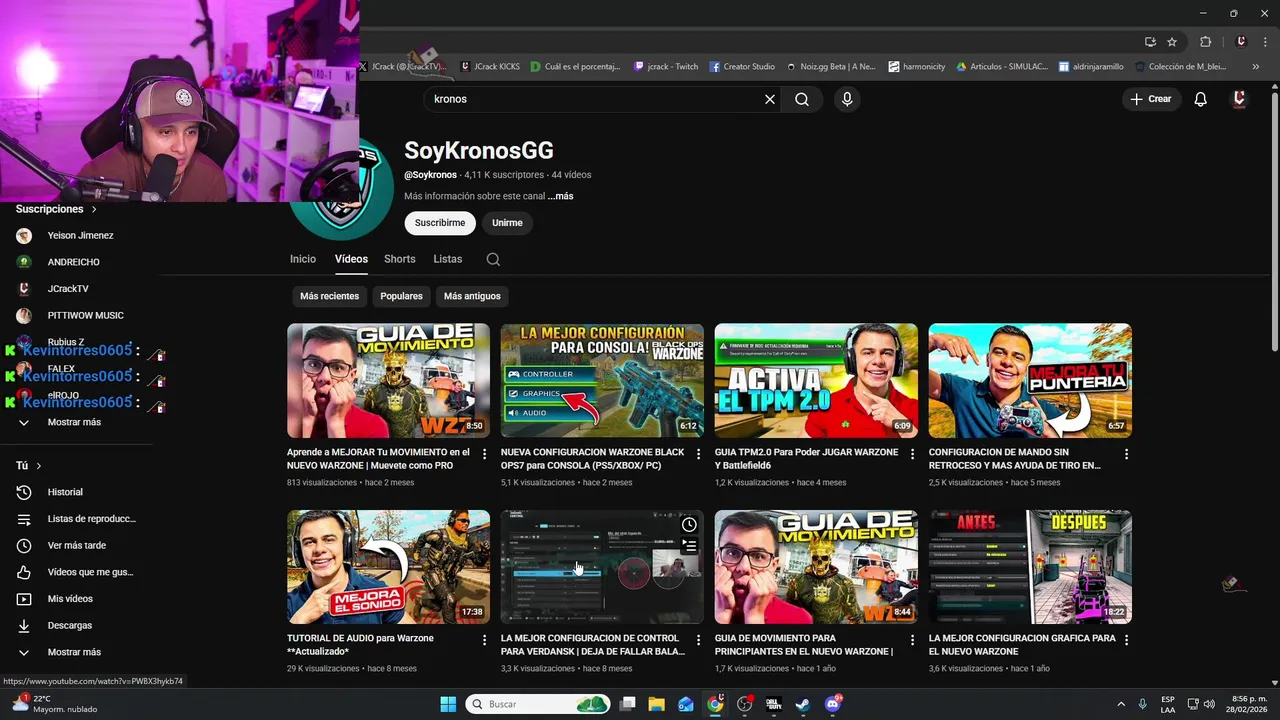The height and width of the screenshot is (720, 1280).
Task: Click the Suscribirme button
Action: pyautogui.click(x=440, y=223)
